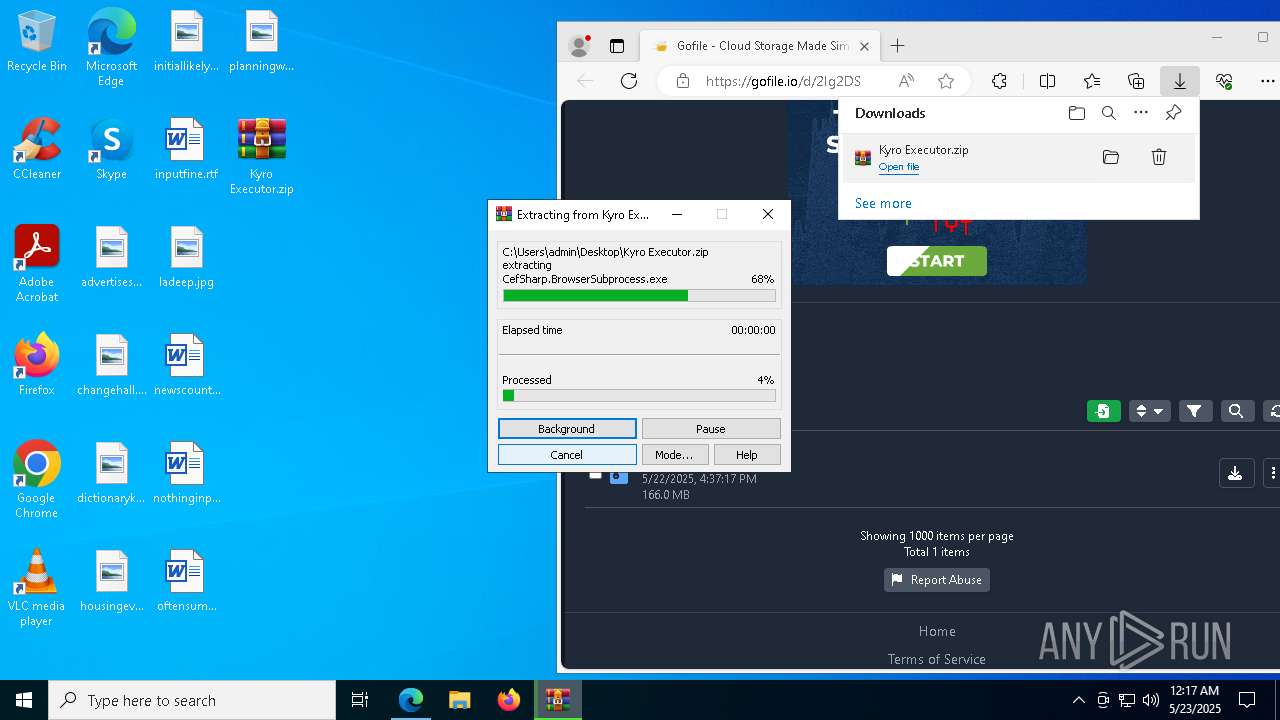Screen dimensions: 1280x720
Task: Open Gofile sort order dropdown
Action: coord(1149,411)
